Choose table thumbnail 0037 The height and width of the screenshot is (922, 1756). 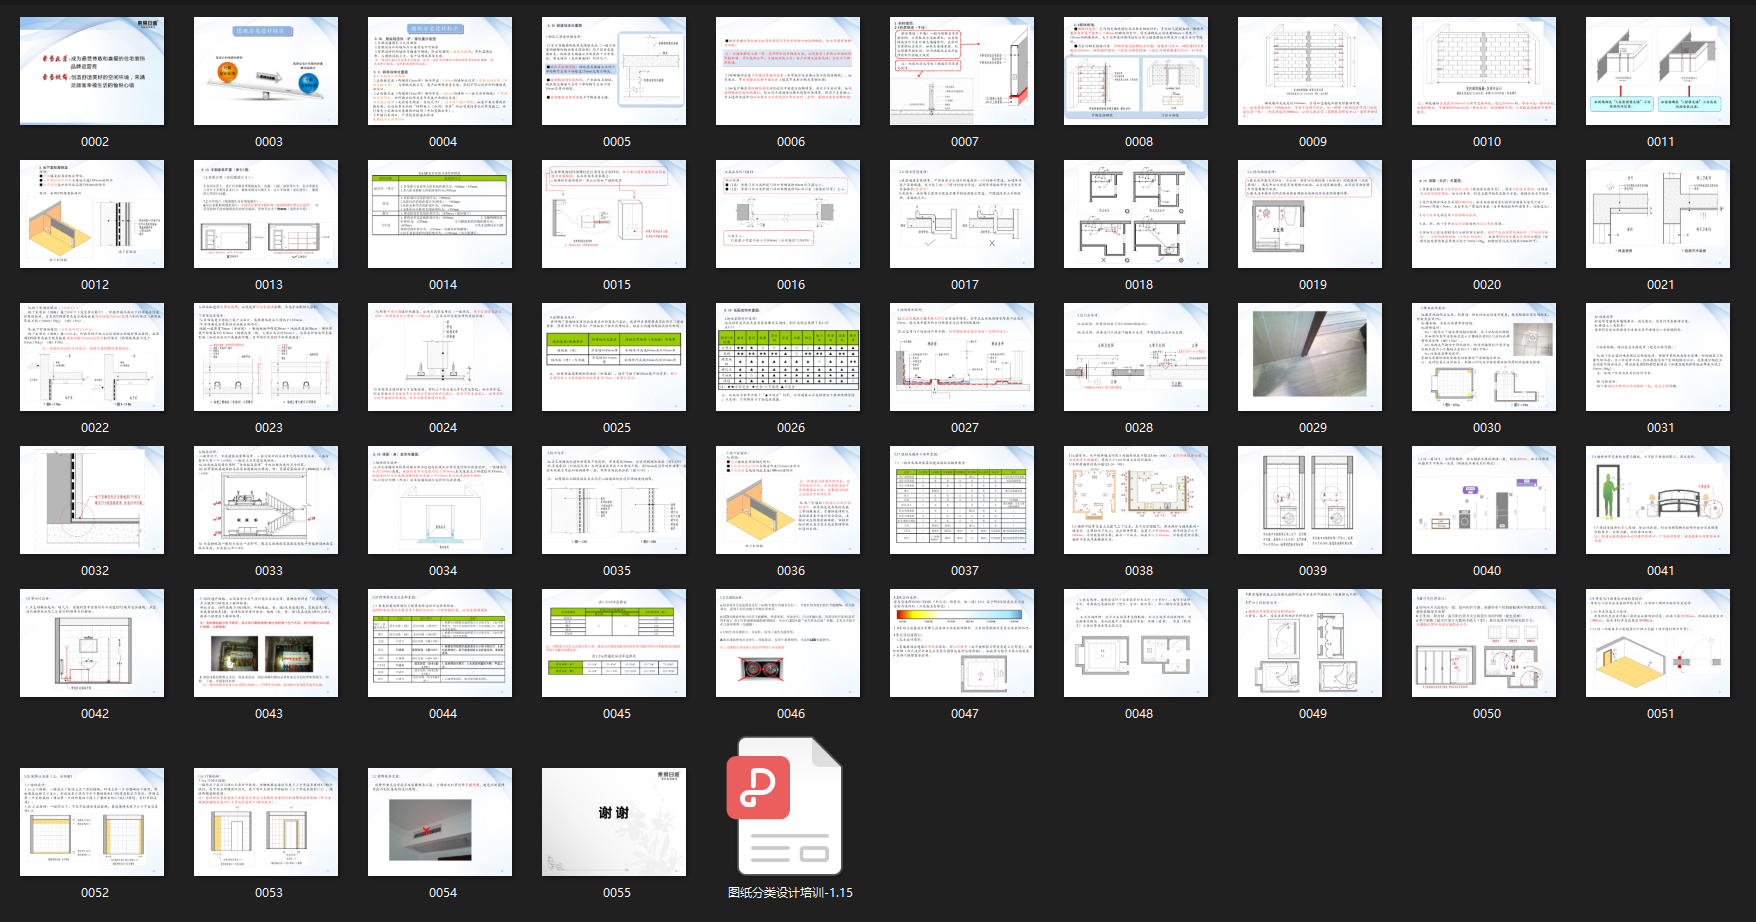962,500
